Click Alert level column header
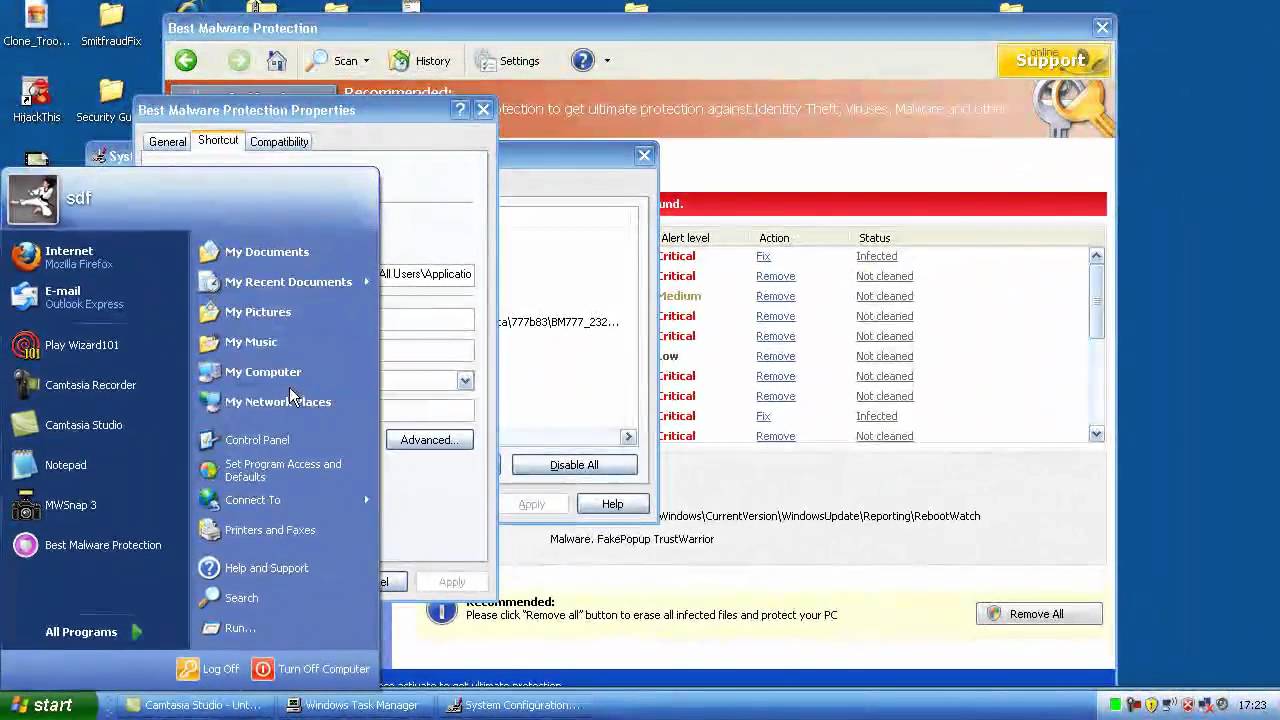Screen dimensions: 1280x720 [685, 238]
